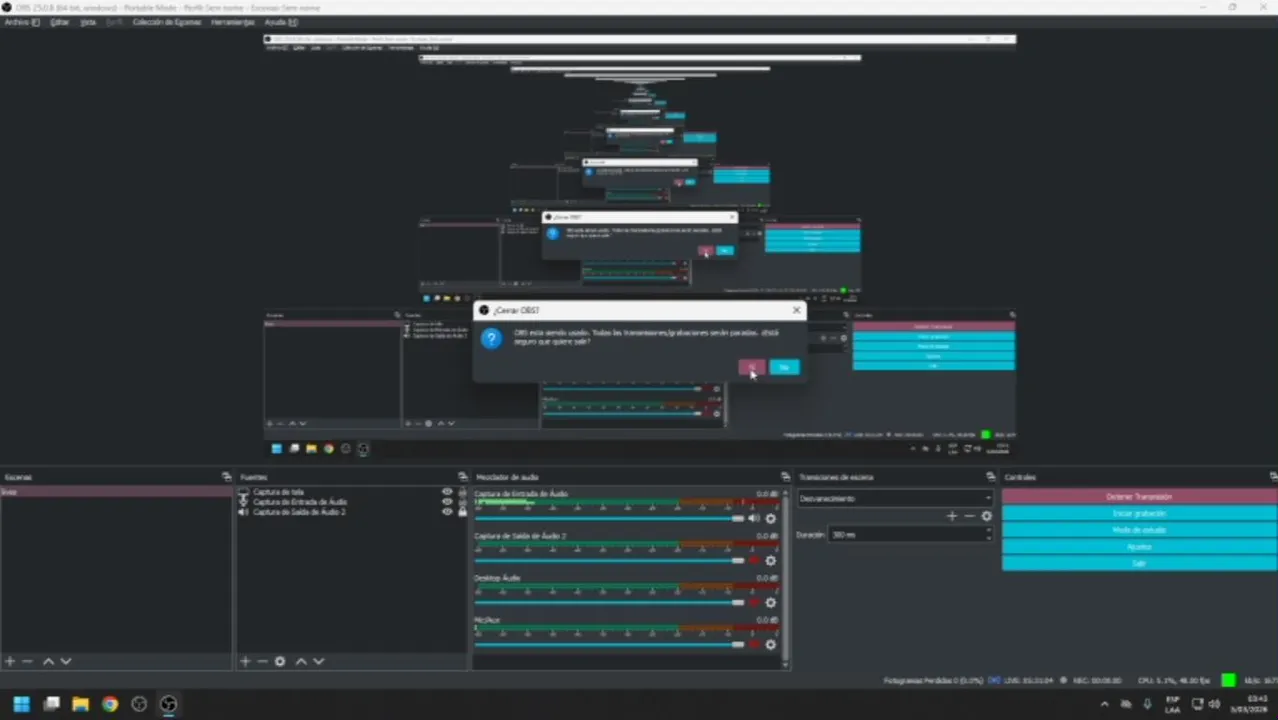This screenshot has width=1278, height=720.
Task: Open Editar menu
Action: 60,22
